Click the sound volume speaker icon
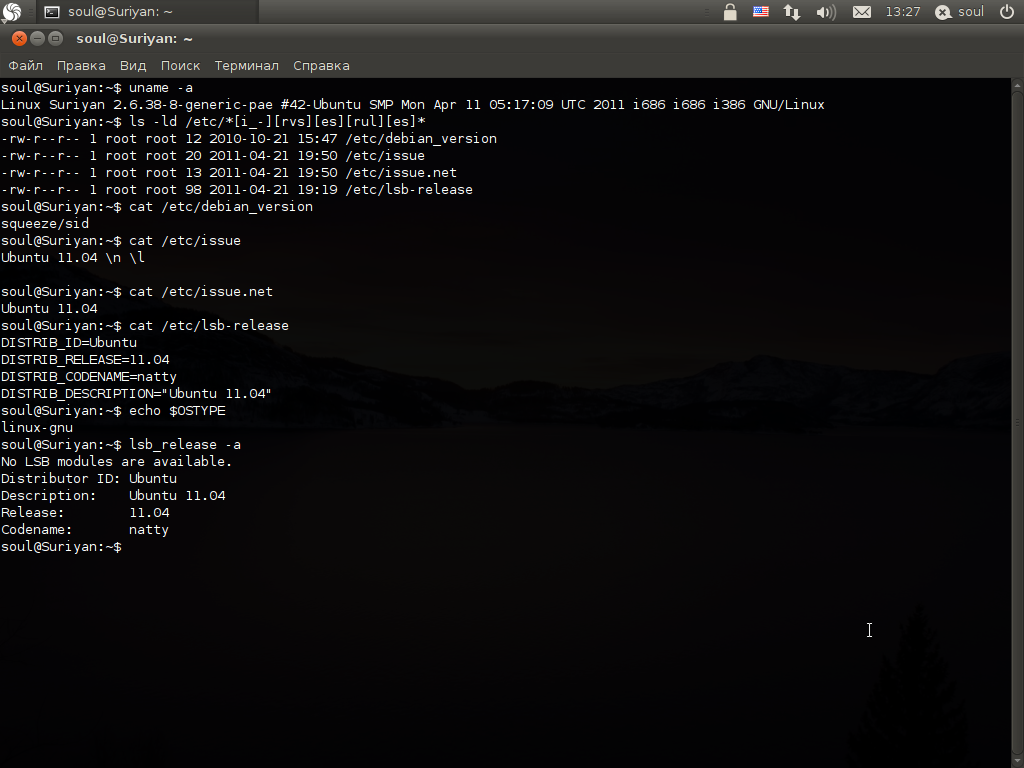 click(826, 12)
